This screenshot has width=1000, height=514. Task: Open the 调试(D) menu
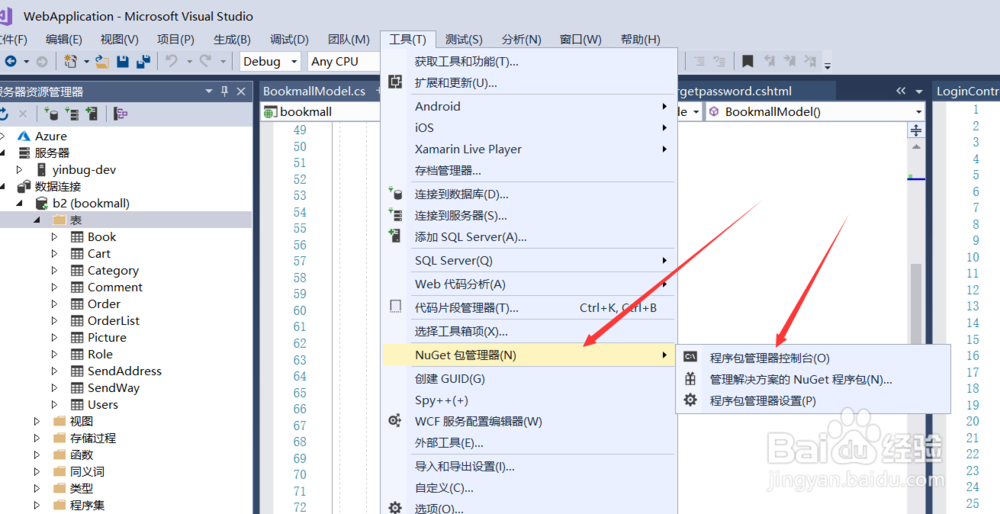point(289,39)
